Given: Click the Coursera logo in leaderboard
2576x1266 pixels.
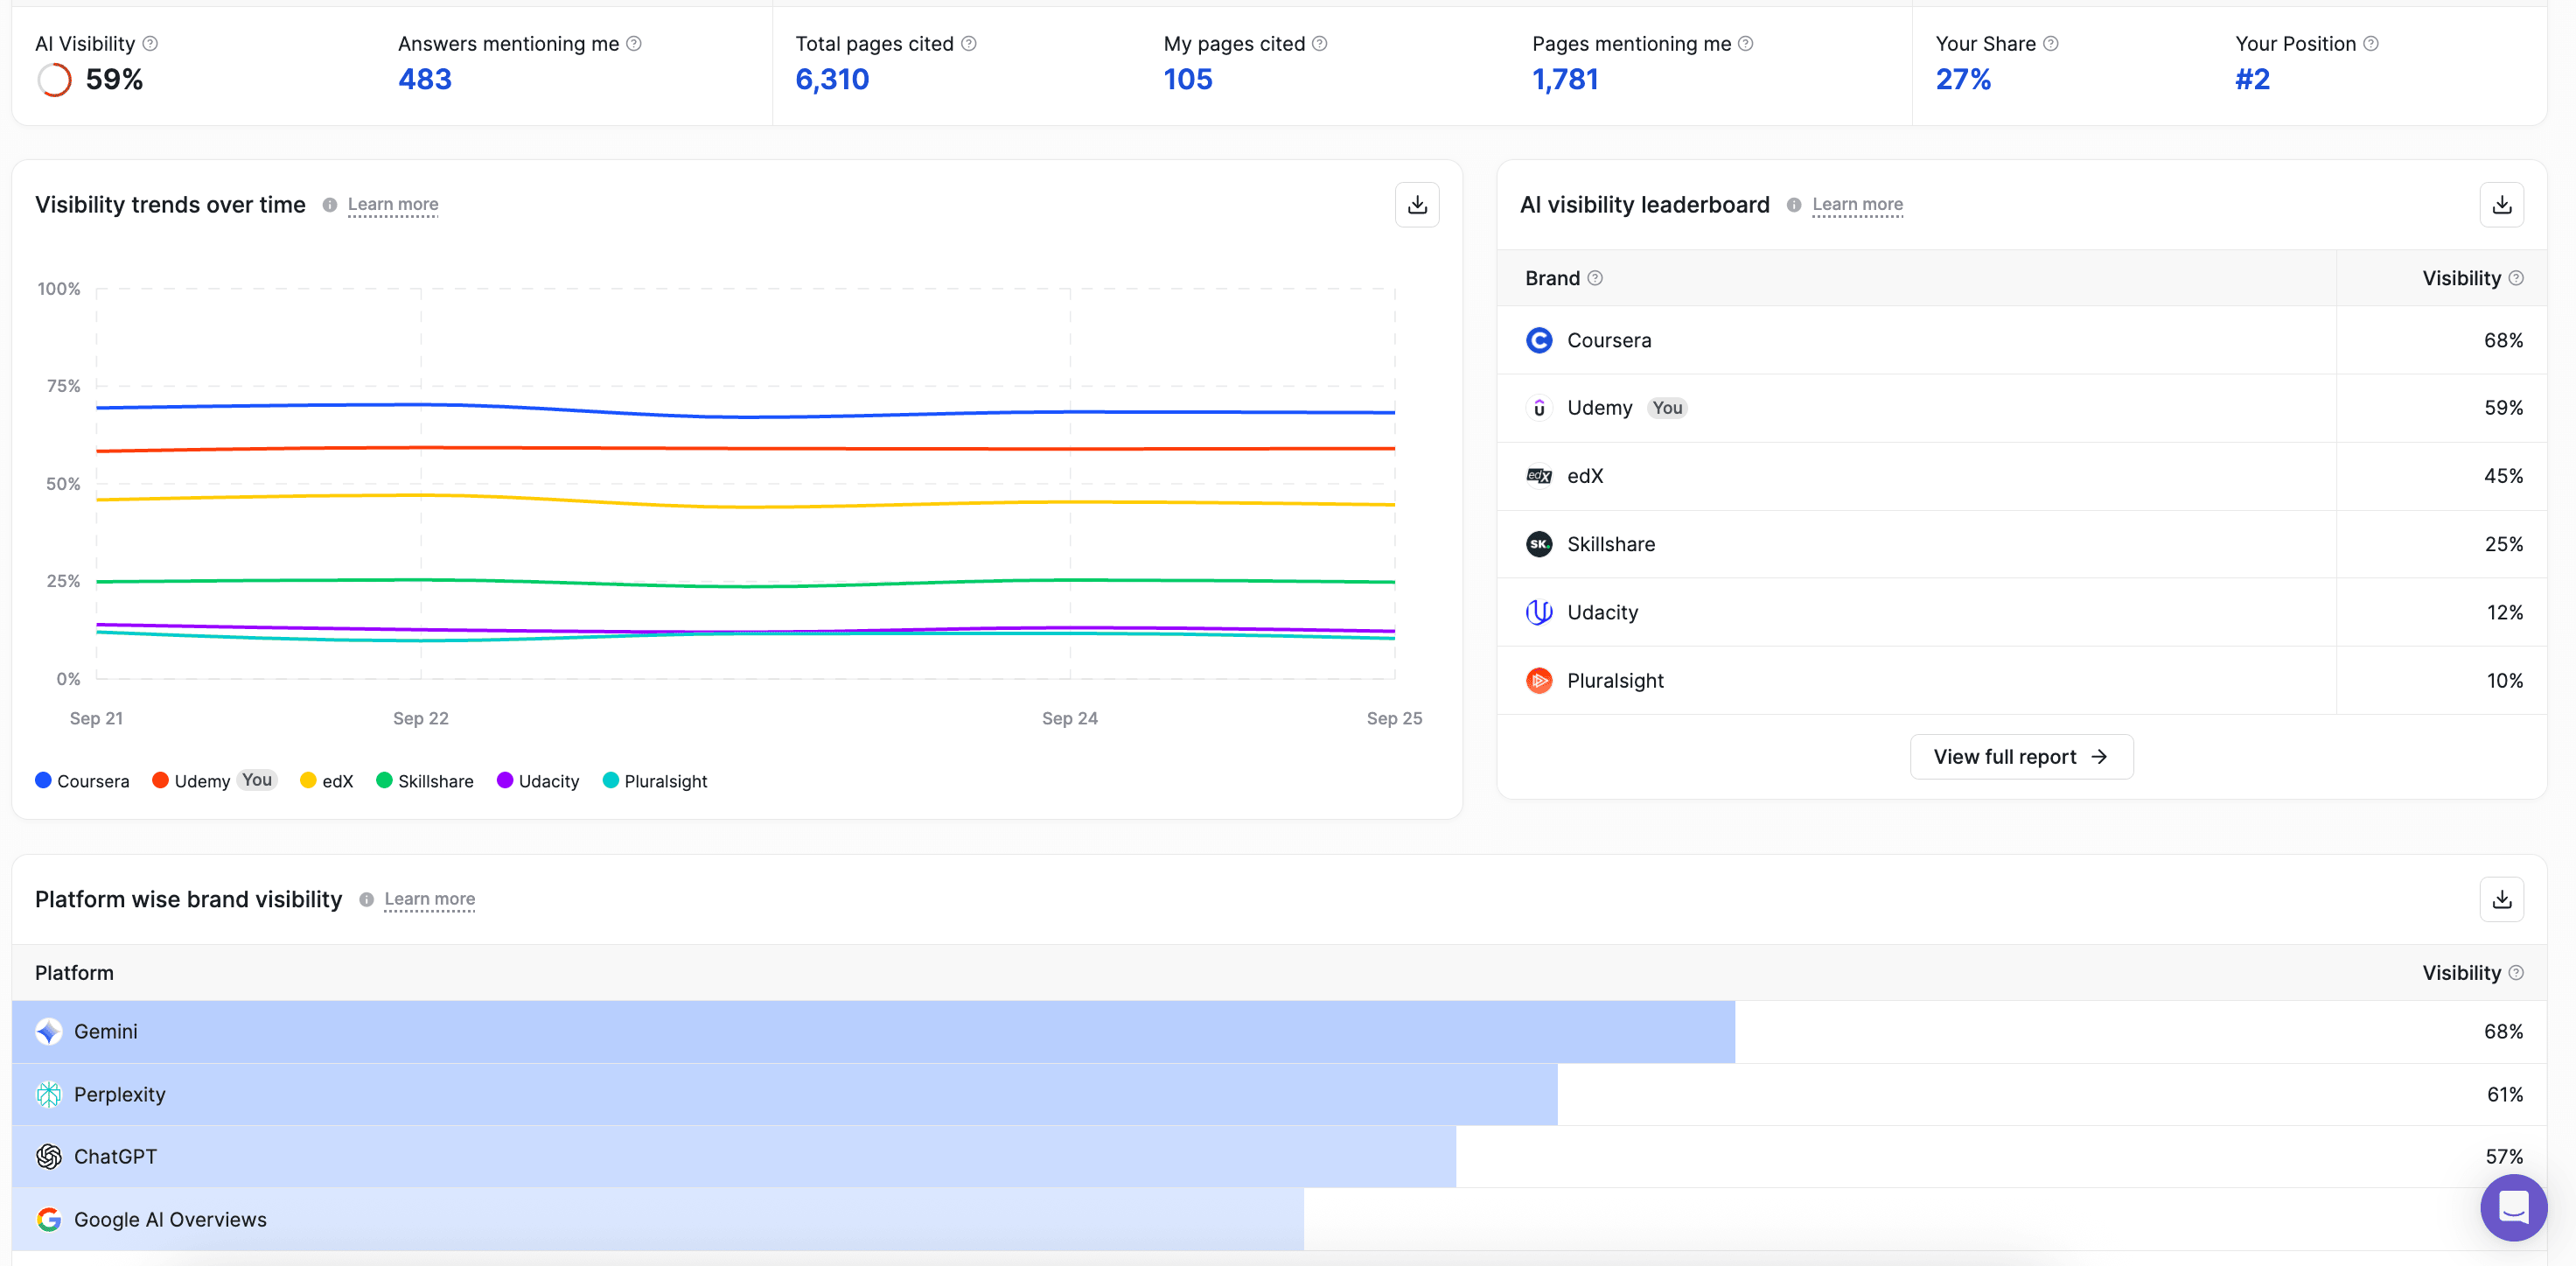Looking at the screenshot, I should (x=1538, y=340).
